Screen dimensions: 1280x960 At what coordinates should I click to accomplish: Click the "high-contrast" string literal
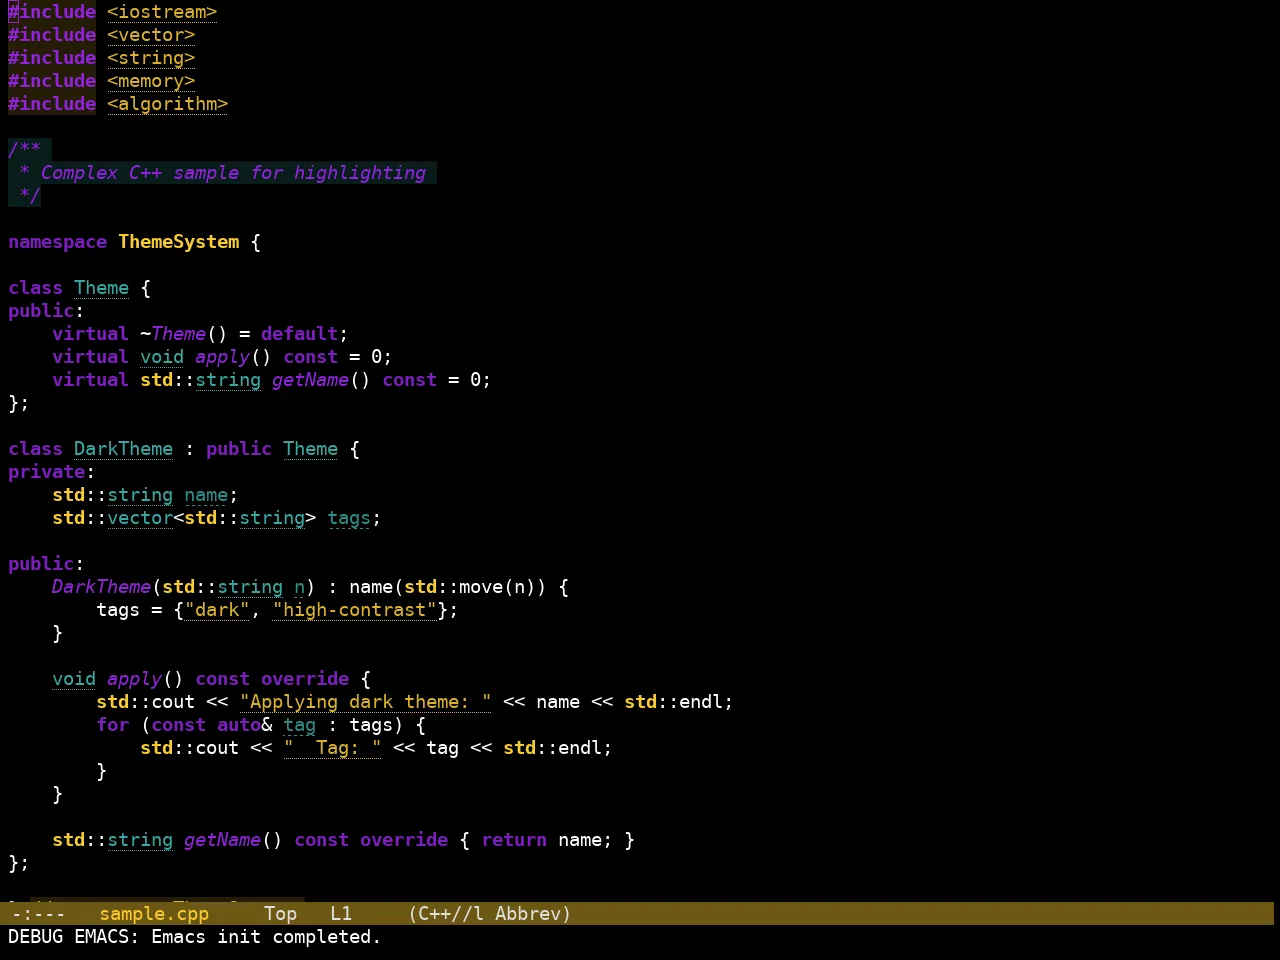pos(355,610)
